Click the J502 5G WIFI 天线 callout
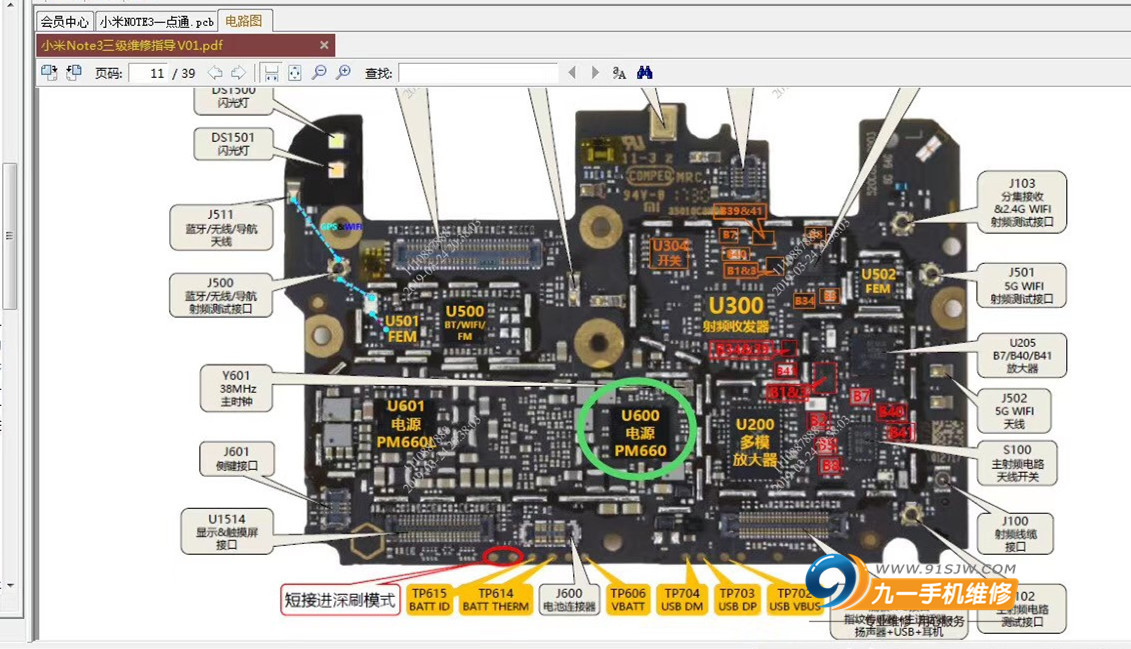The height and width of the screenshot is (649, 1131). 1014,411
